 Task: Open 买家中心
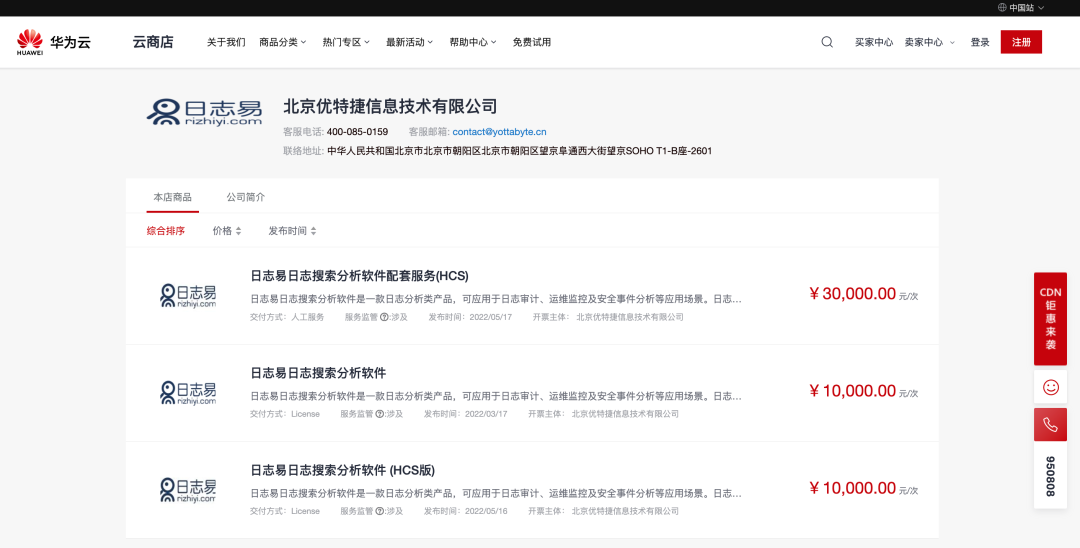pos(874,42)
